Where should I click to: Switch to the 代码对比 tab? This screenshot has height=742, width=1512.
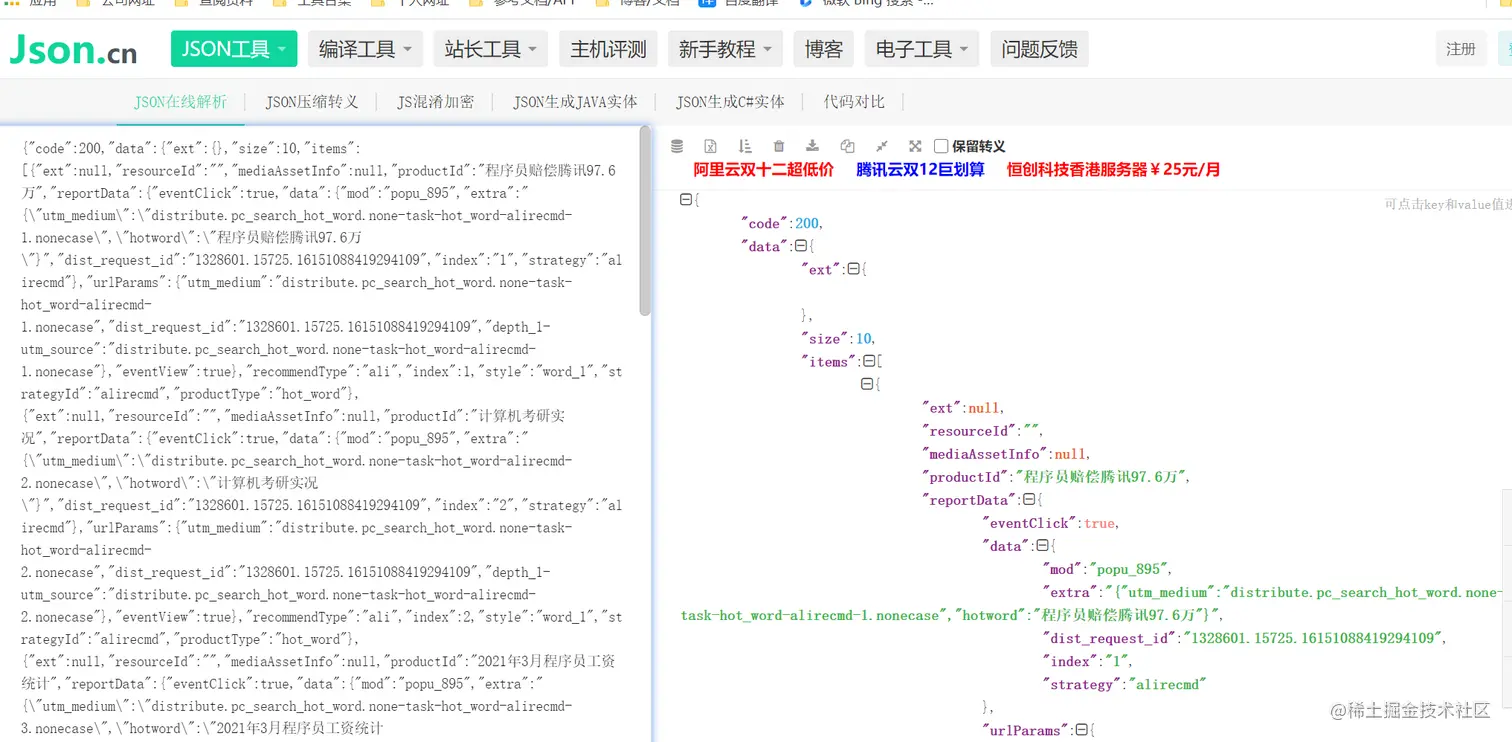pos(854,101)
